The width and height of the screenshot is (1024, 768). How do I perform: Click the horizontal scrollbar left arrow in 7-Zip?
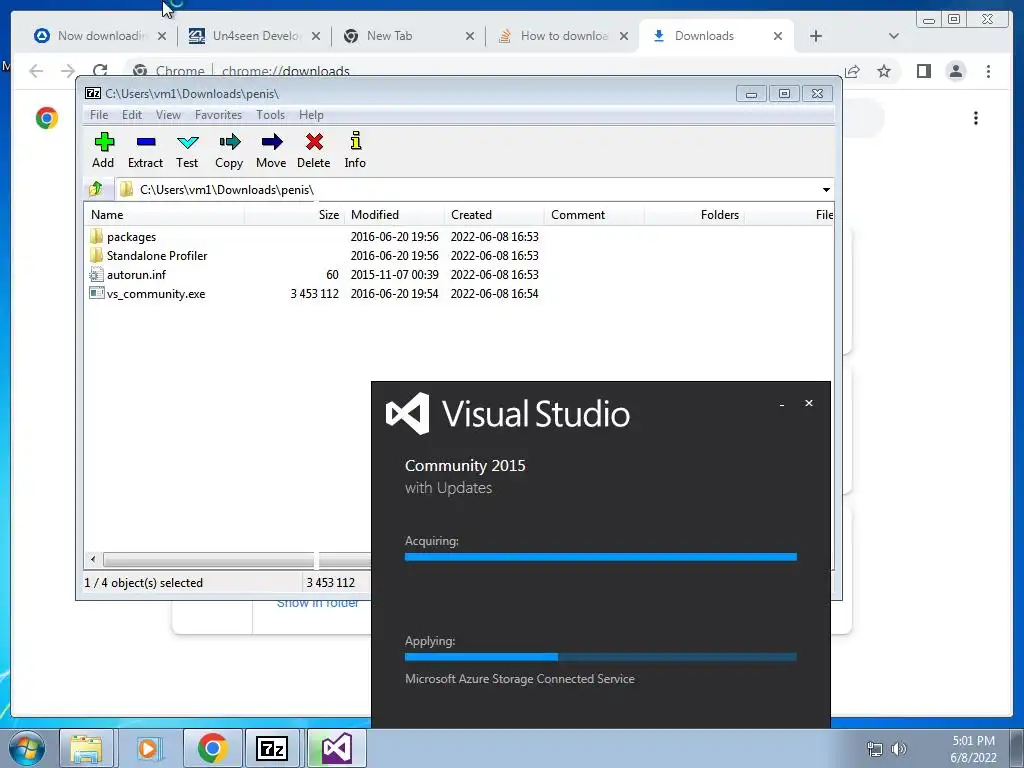click(93, 560)
